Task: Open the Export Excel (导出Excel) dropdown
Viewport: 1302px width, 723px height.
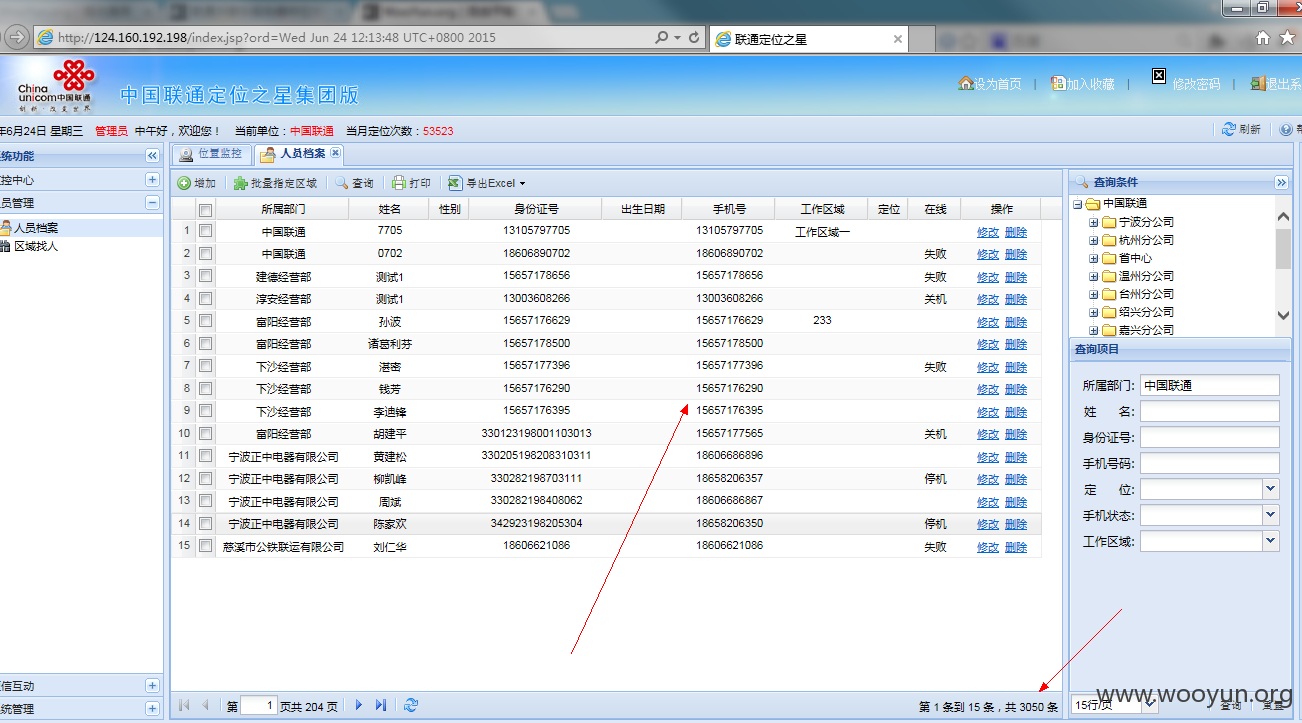Action: pyautogui.click(x=487, y=184)
